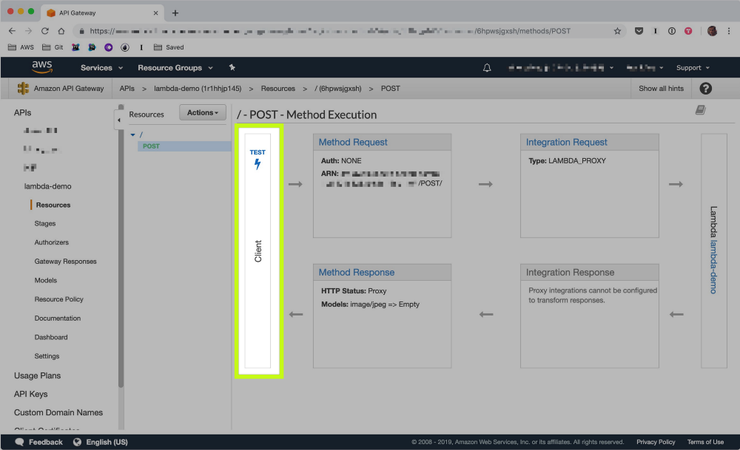Select Stages in the sidebar
The height and width of the screenshot is (450, 740).
pyautogui.click(x=45, y=224)
